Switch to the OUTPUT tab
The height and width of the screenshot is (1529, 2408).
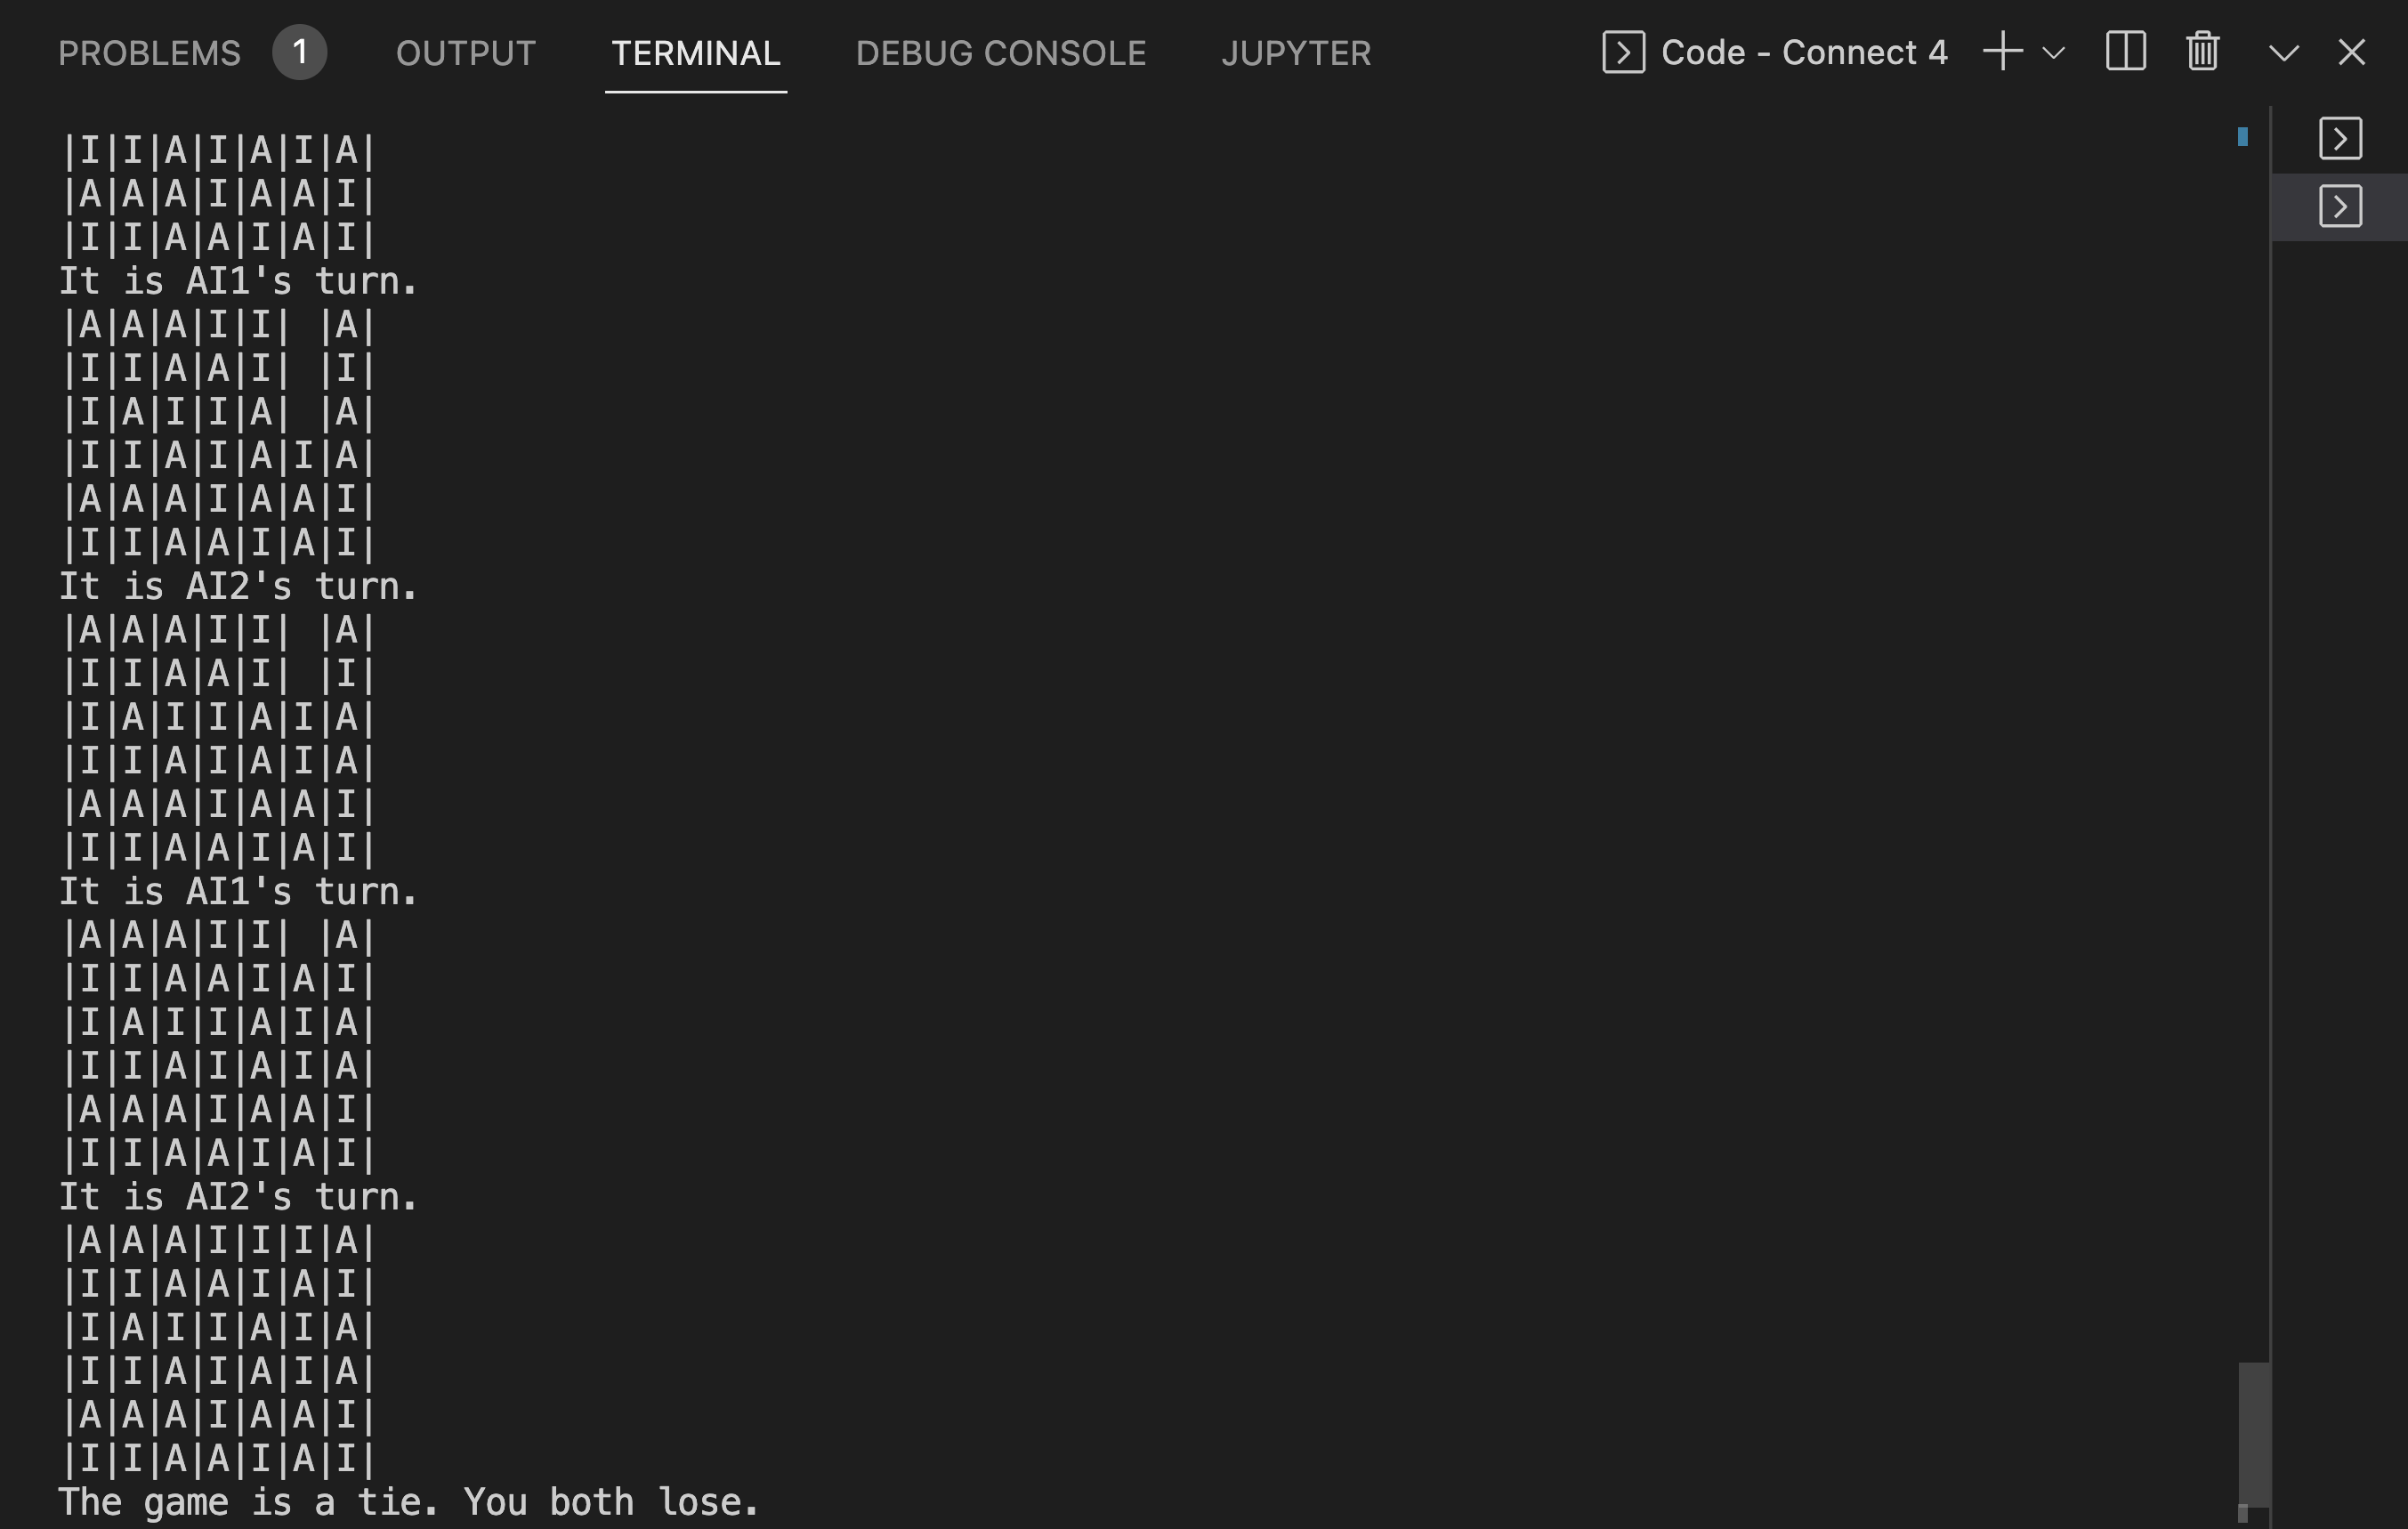click(x=465, y=53)
